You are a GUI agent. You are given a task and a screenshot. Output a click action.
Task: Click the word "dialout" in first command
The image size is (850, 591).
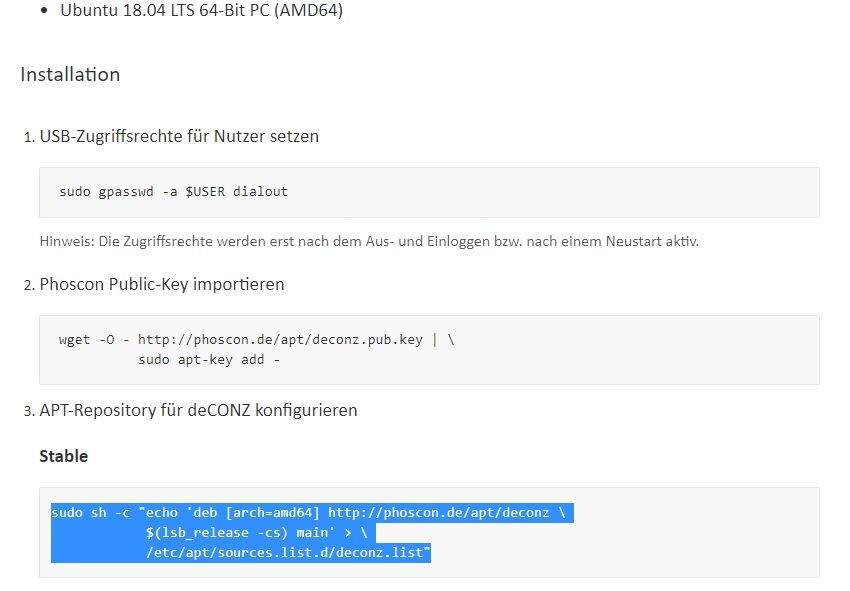click(260, 191)
